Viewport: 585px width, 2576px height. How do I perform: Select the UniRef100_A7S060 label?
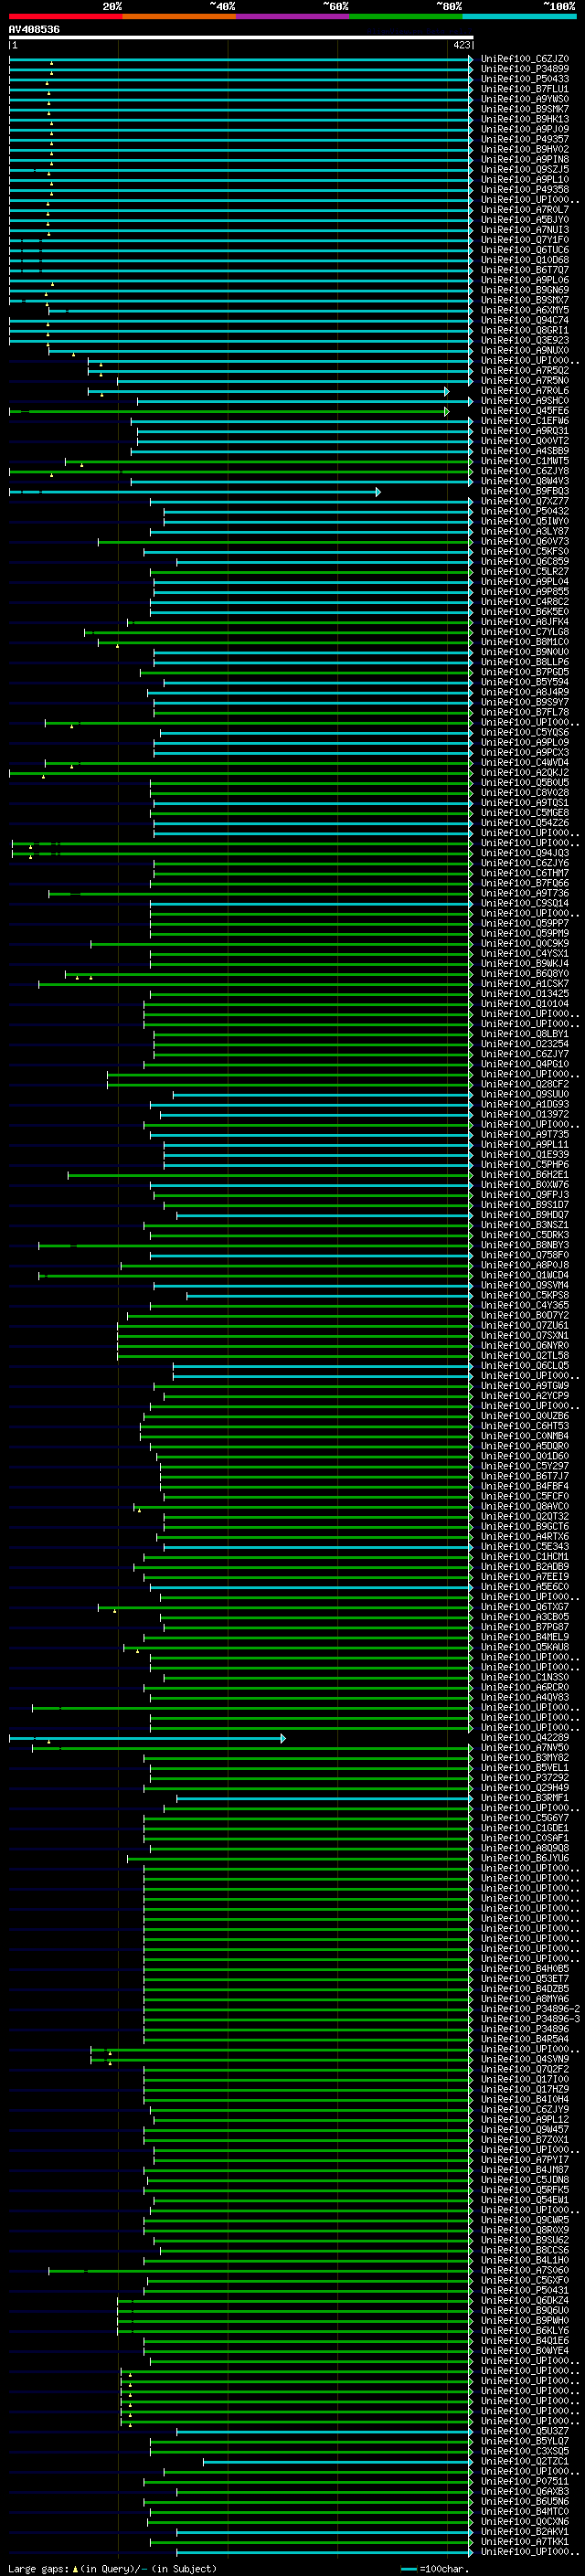pos(525,2270)
